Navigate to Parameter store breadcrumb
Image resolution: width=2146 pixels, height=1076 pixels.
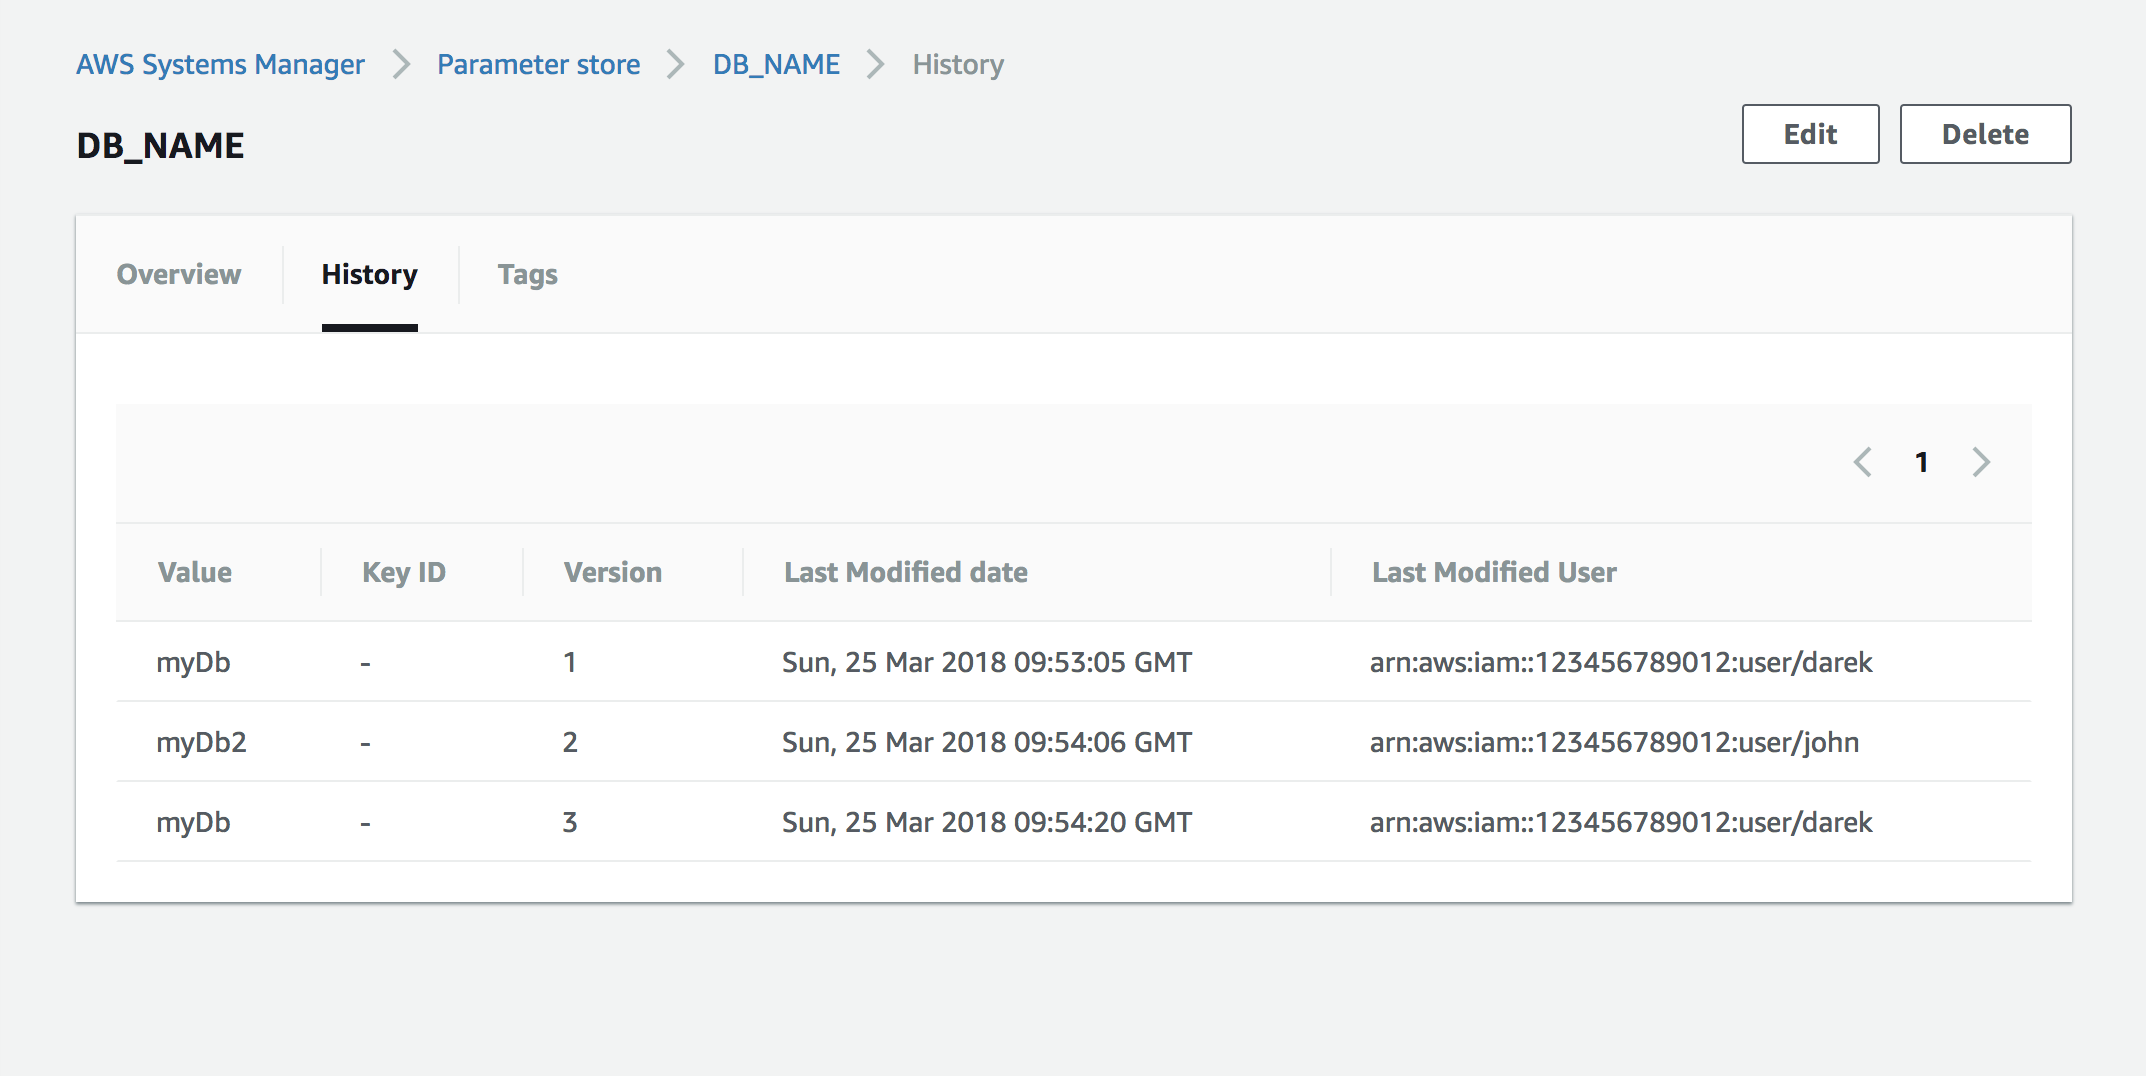pyautogui.click(x=538, y=65)
